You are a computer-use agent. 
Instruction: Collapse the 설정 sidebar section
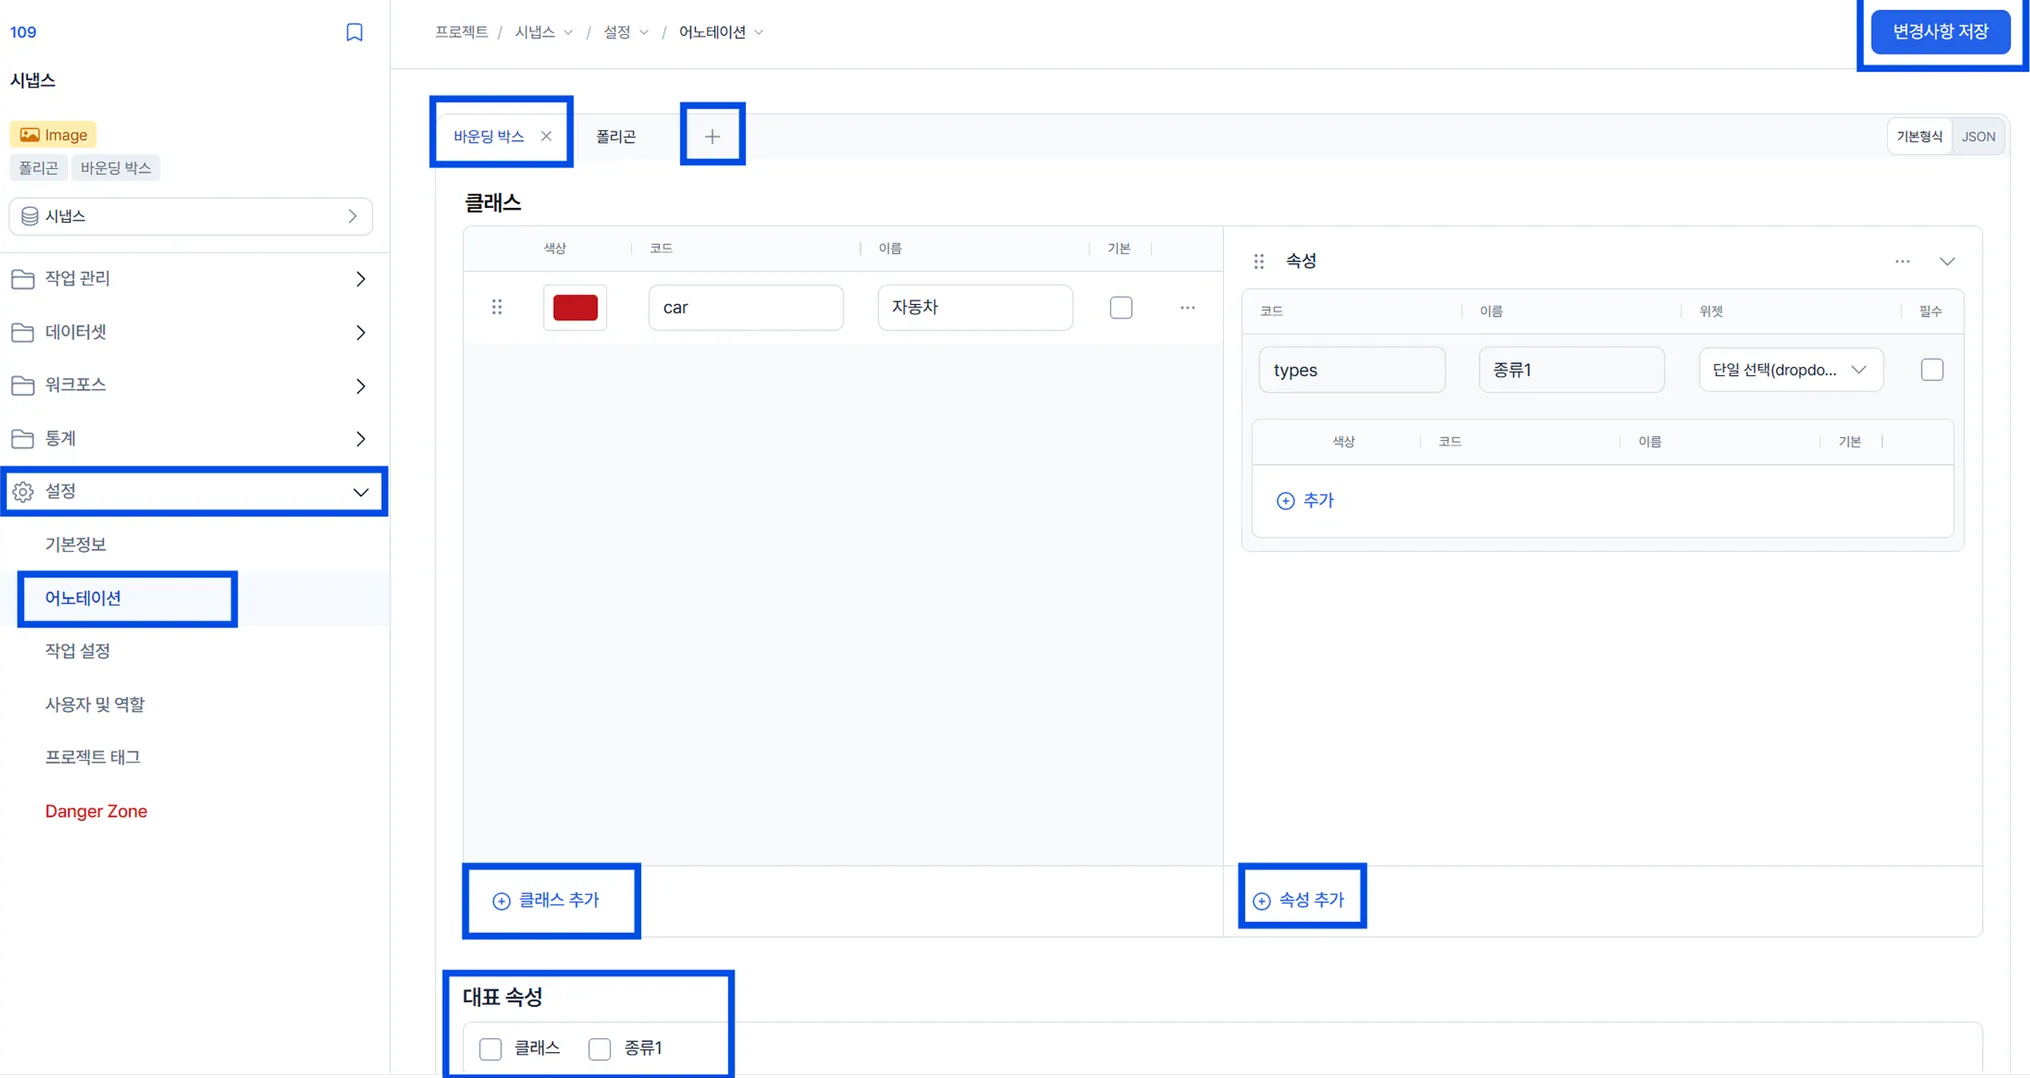click(x=361, y=492)
